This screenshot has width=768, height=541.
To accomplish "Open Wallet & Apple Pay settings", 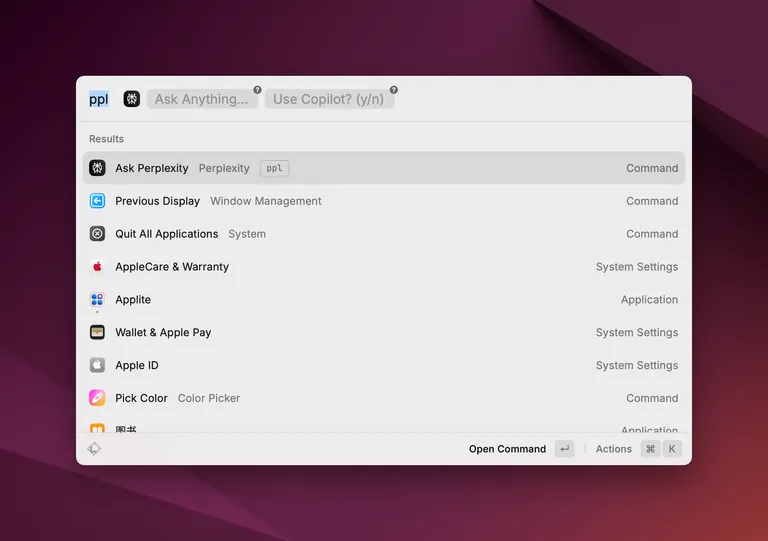I will 384,332.
